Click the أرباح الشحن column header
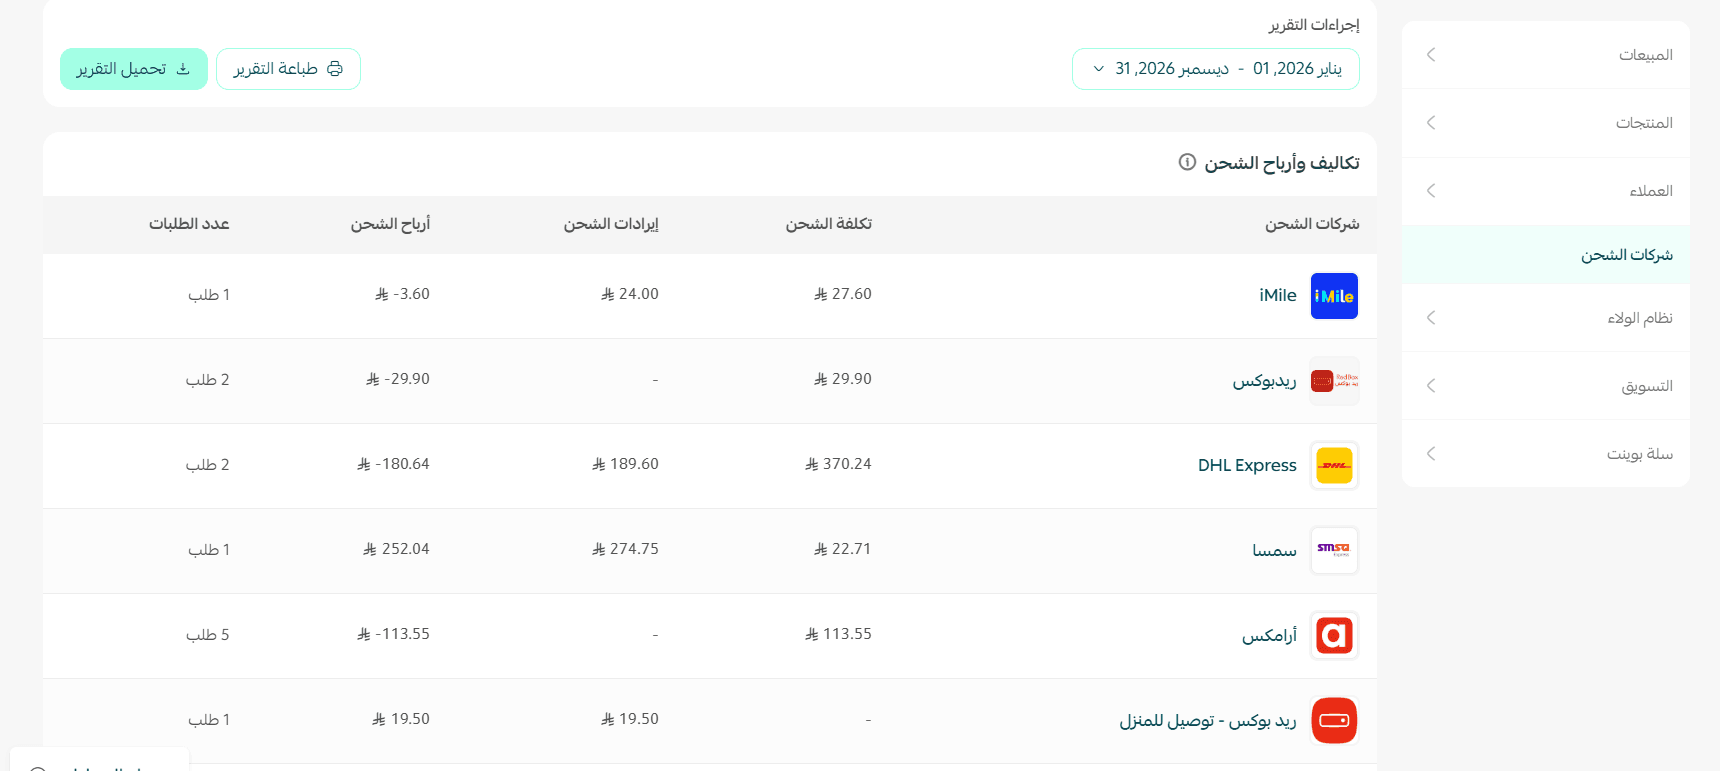Viewport: 1720px width, 771px height. click(390, 224)
